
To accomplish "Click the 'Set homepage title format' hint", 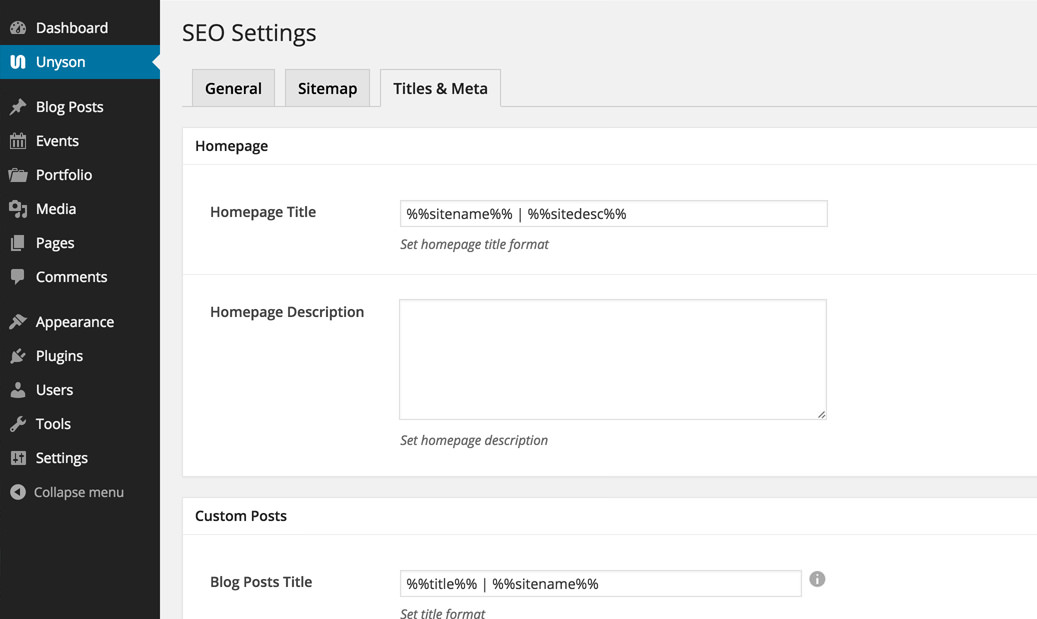I will (x=474, y=244).
